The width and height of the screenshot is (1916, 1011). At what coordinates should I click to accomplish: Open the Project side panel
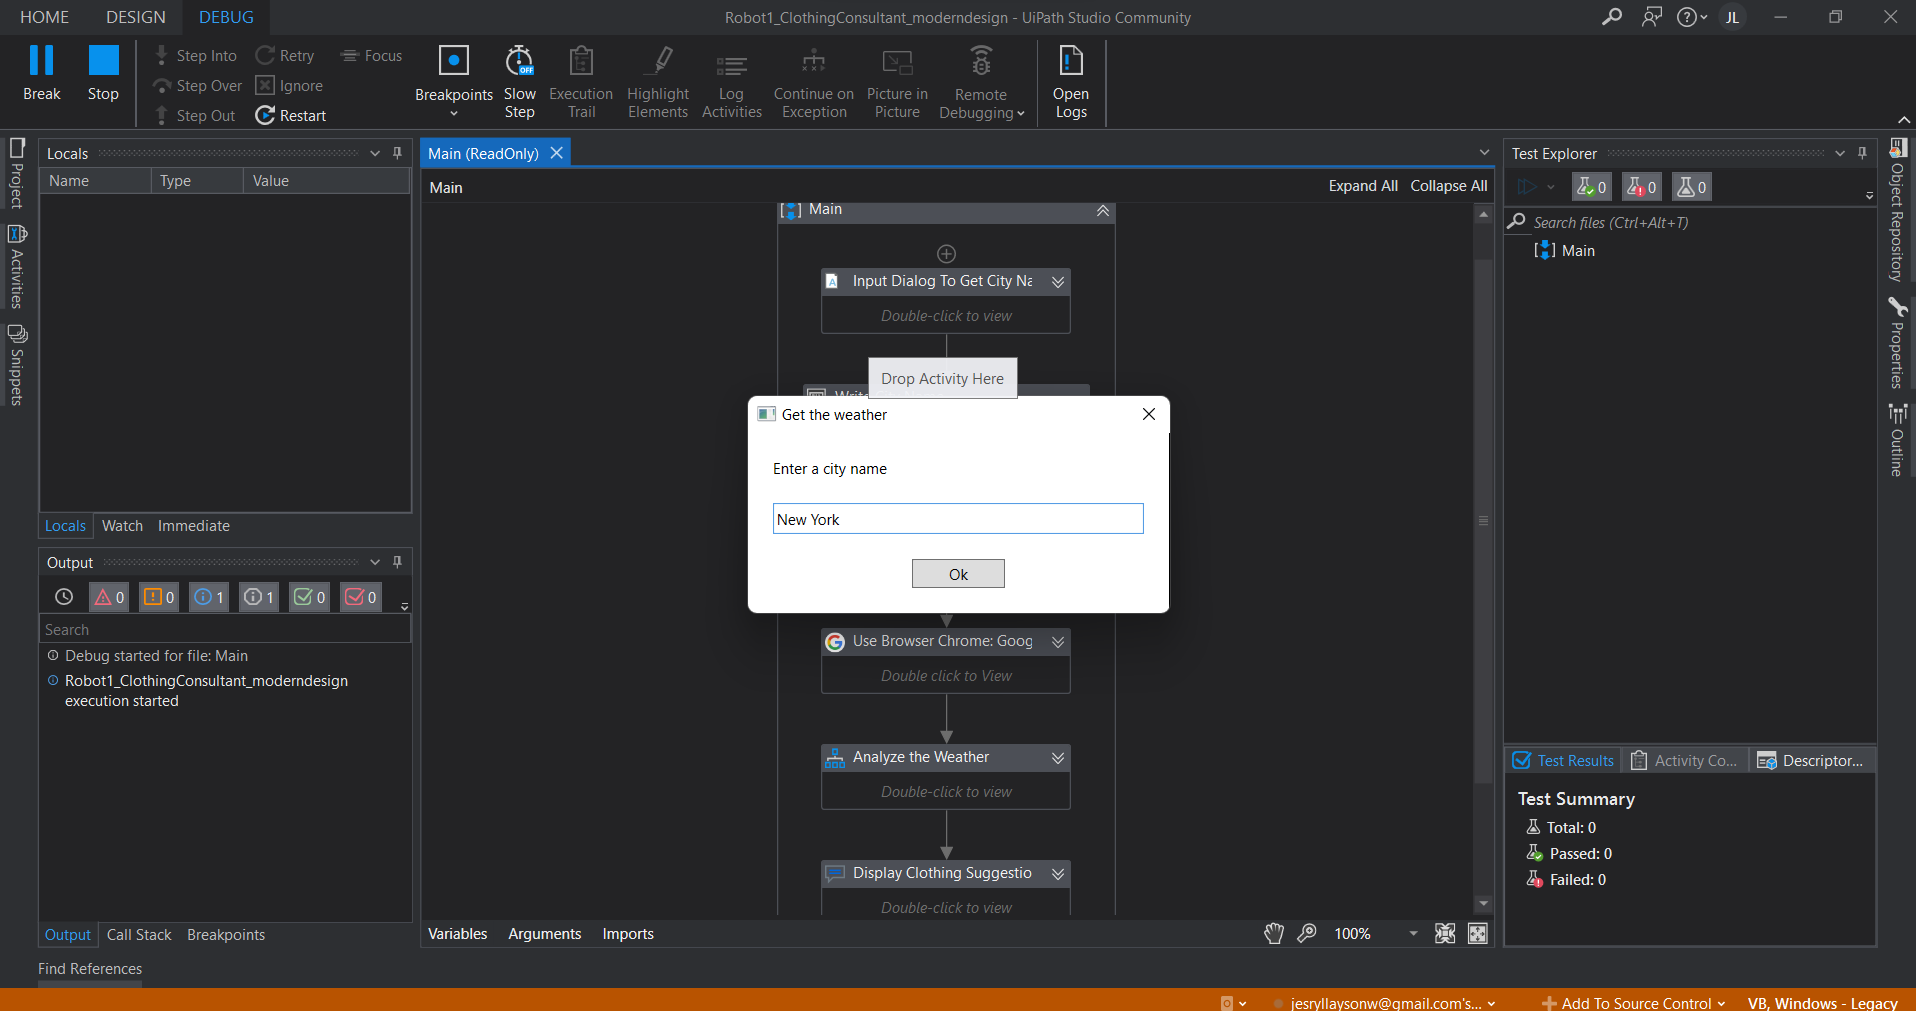pos(17,173)
